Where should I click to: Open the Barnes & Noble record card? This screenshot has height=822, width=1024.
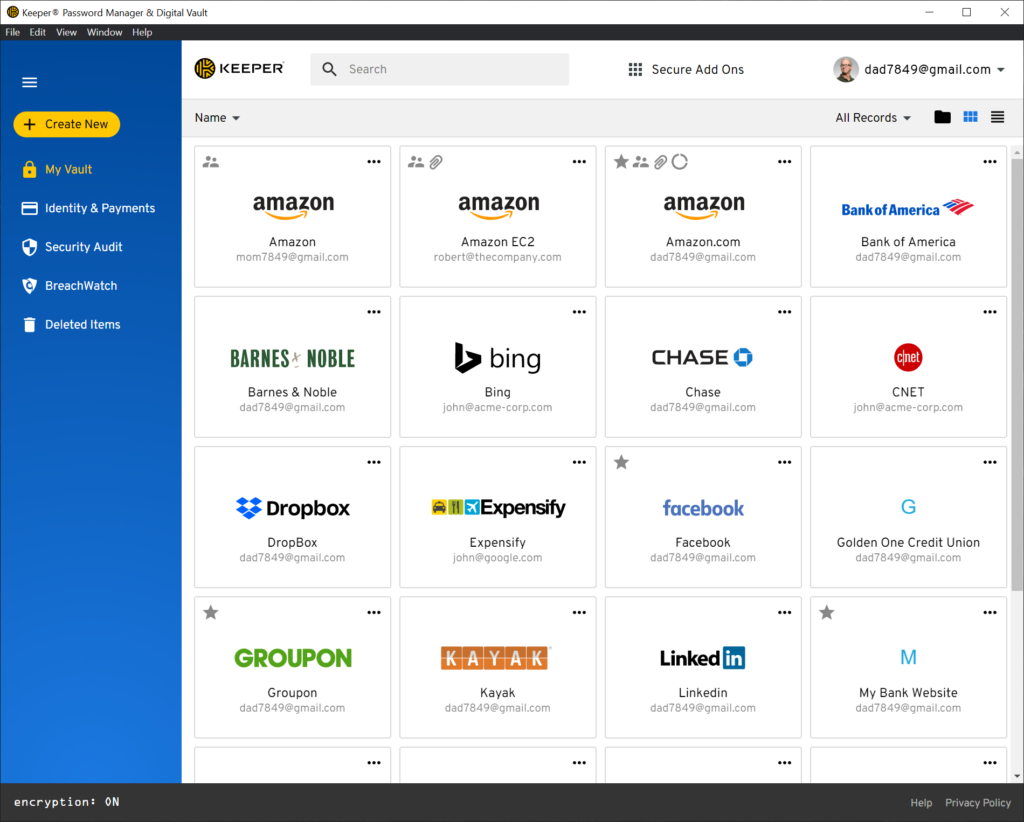click(x=293, y=367)
